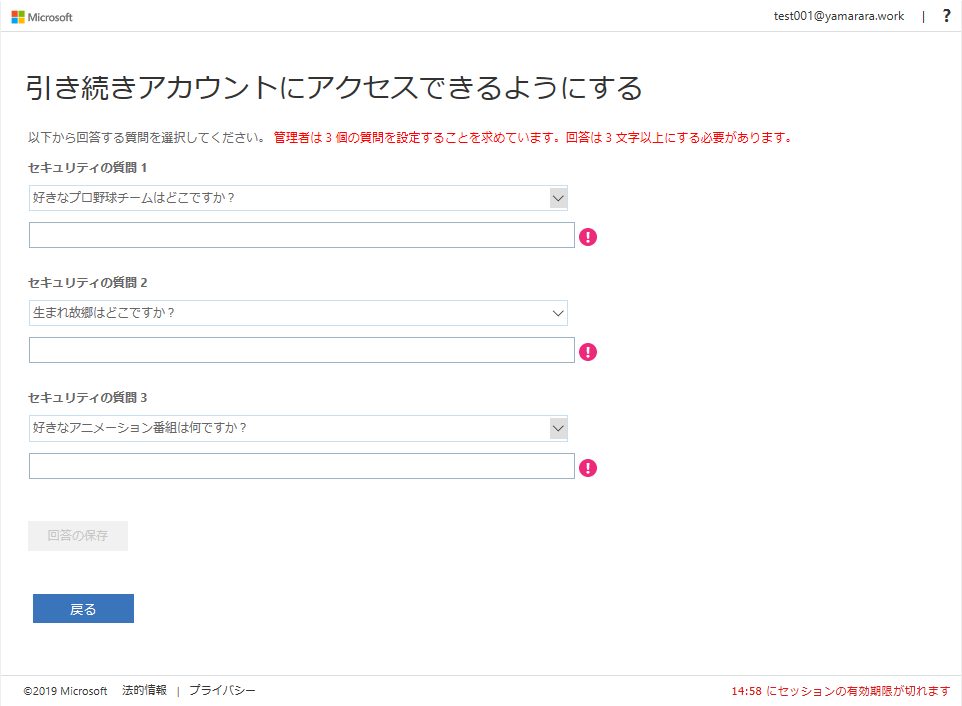This screenshot has width=962, height=706.
Task: Click the 回答の保存 button
Action: click(78, 535)
